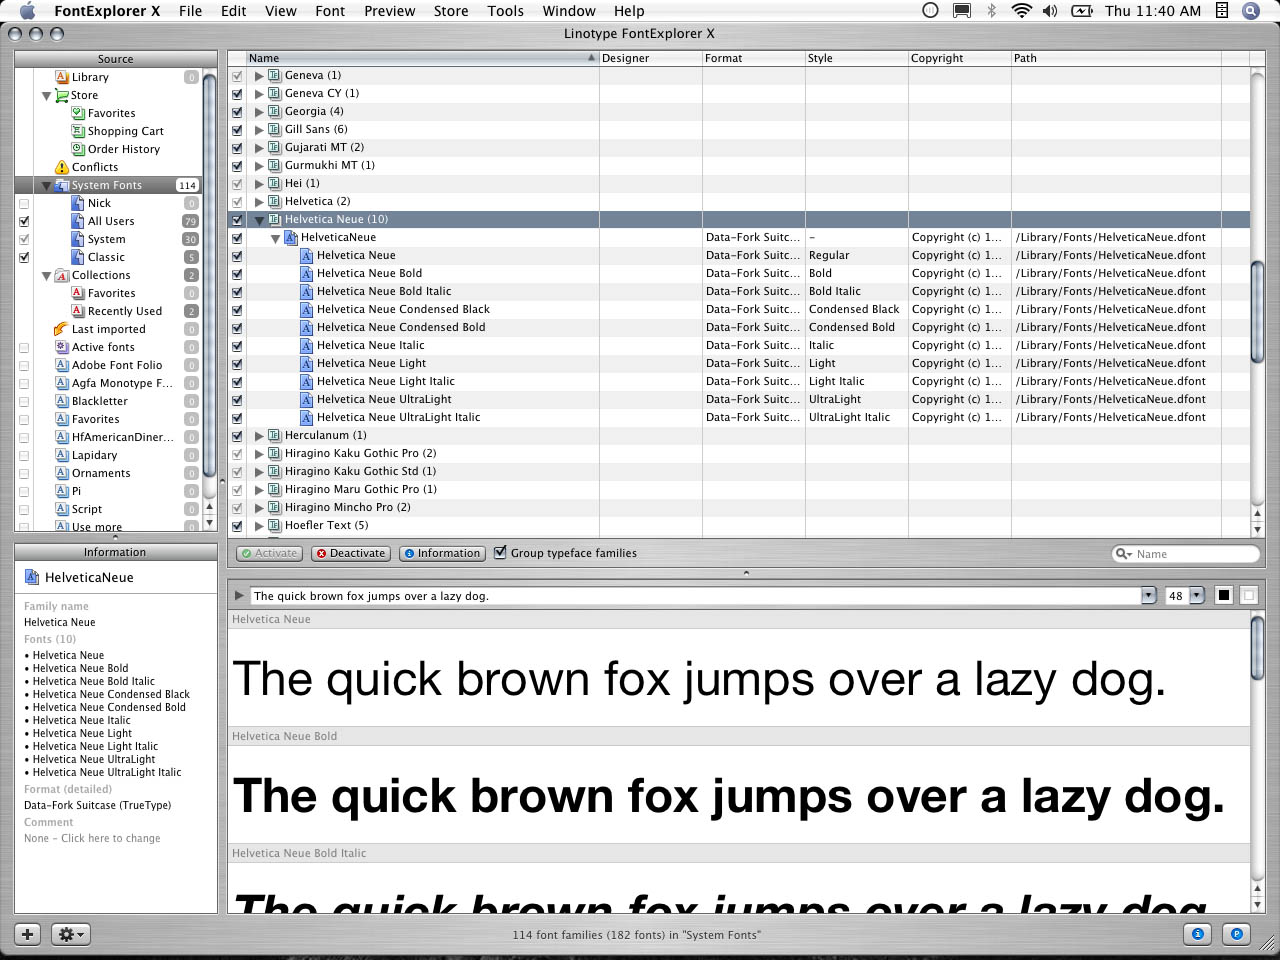Click the Shopping Cart icon

click(x=78, y=131)
